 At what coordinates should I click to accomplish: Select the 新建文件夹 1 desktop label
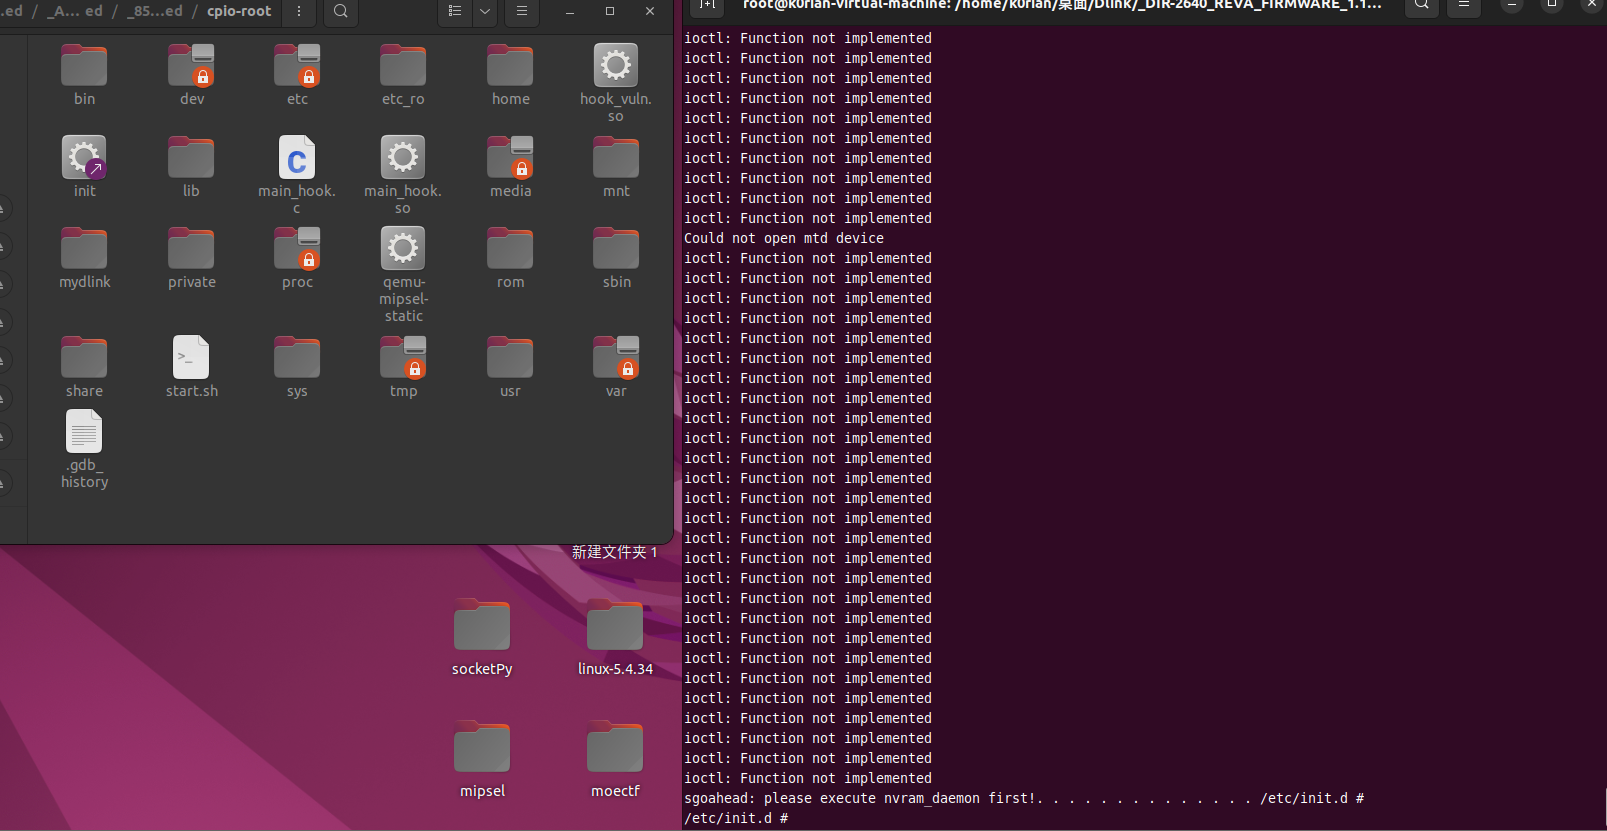coord(614,552)
